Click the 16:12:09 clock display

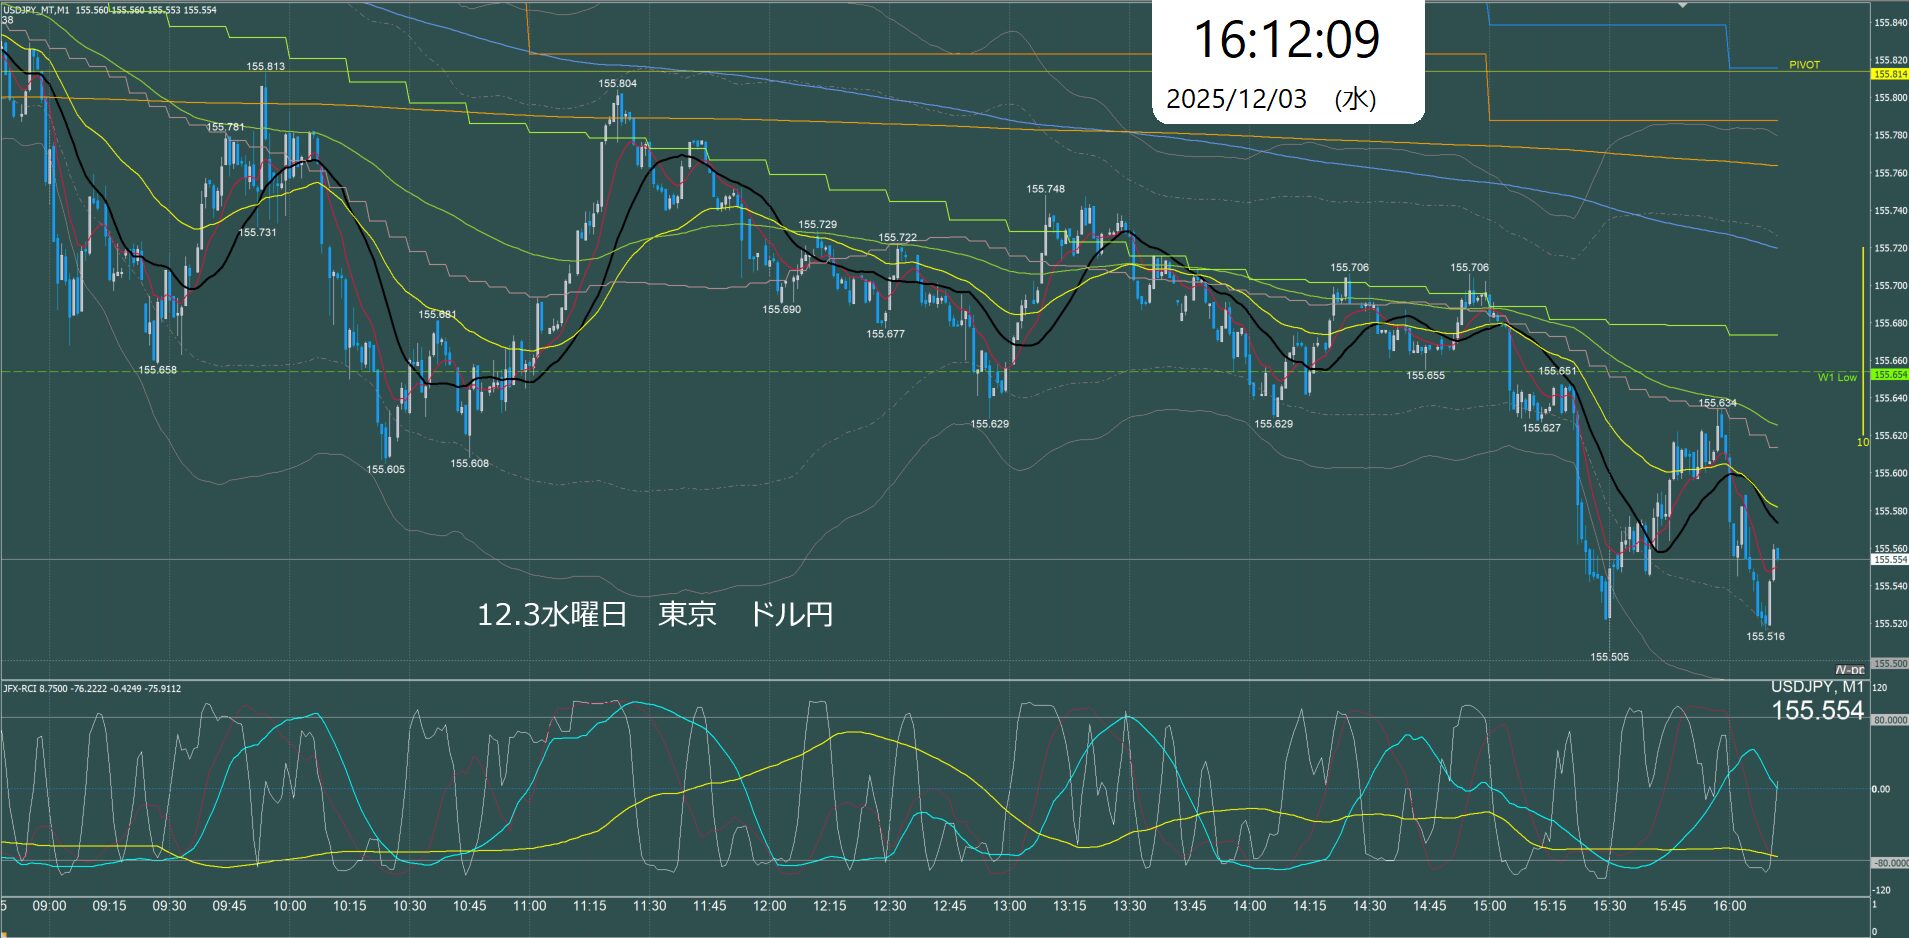[1286, 40]
